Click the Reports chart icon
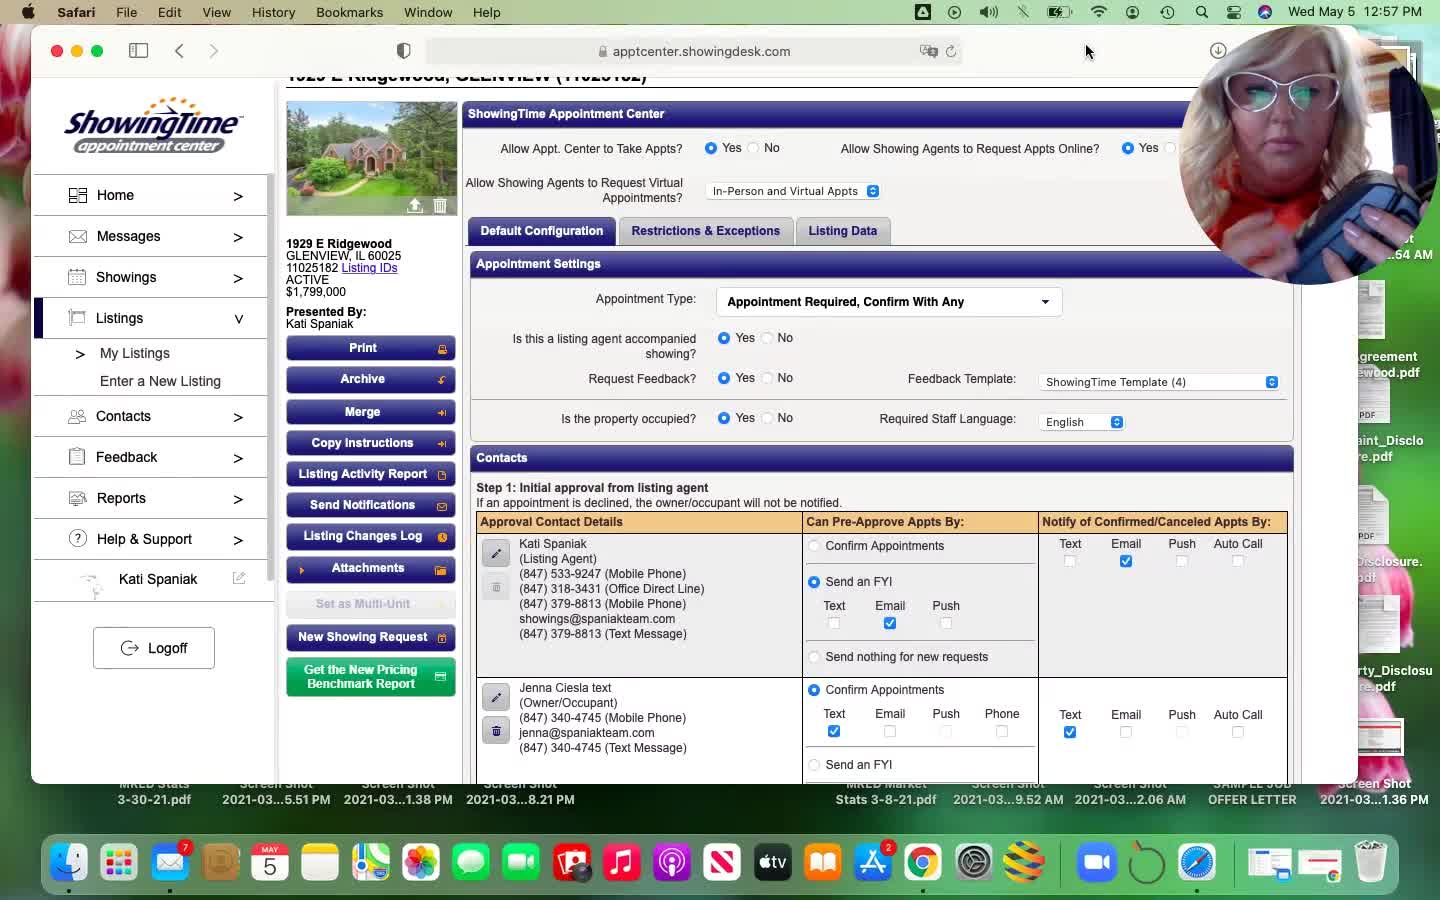 point(77,498)
